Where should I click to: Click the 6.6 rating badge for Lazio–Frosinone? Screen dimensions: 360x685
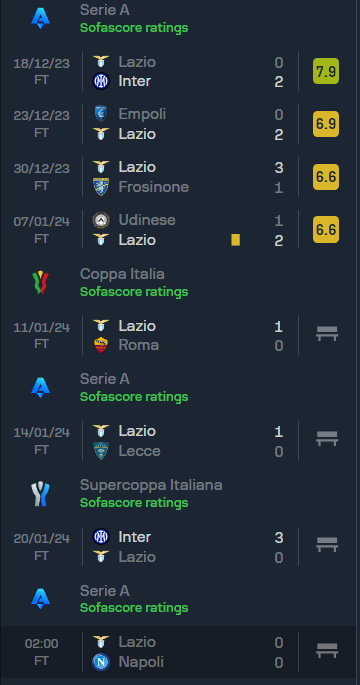(x=326, y=177)
